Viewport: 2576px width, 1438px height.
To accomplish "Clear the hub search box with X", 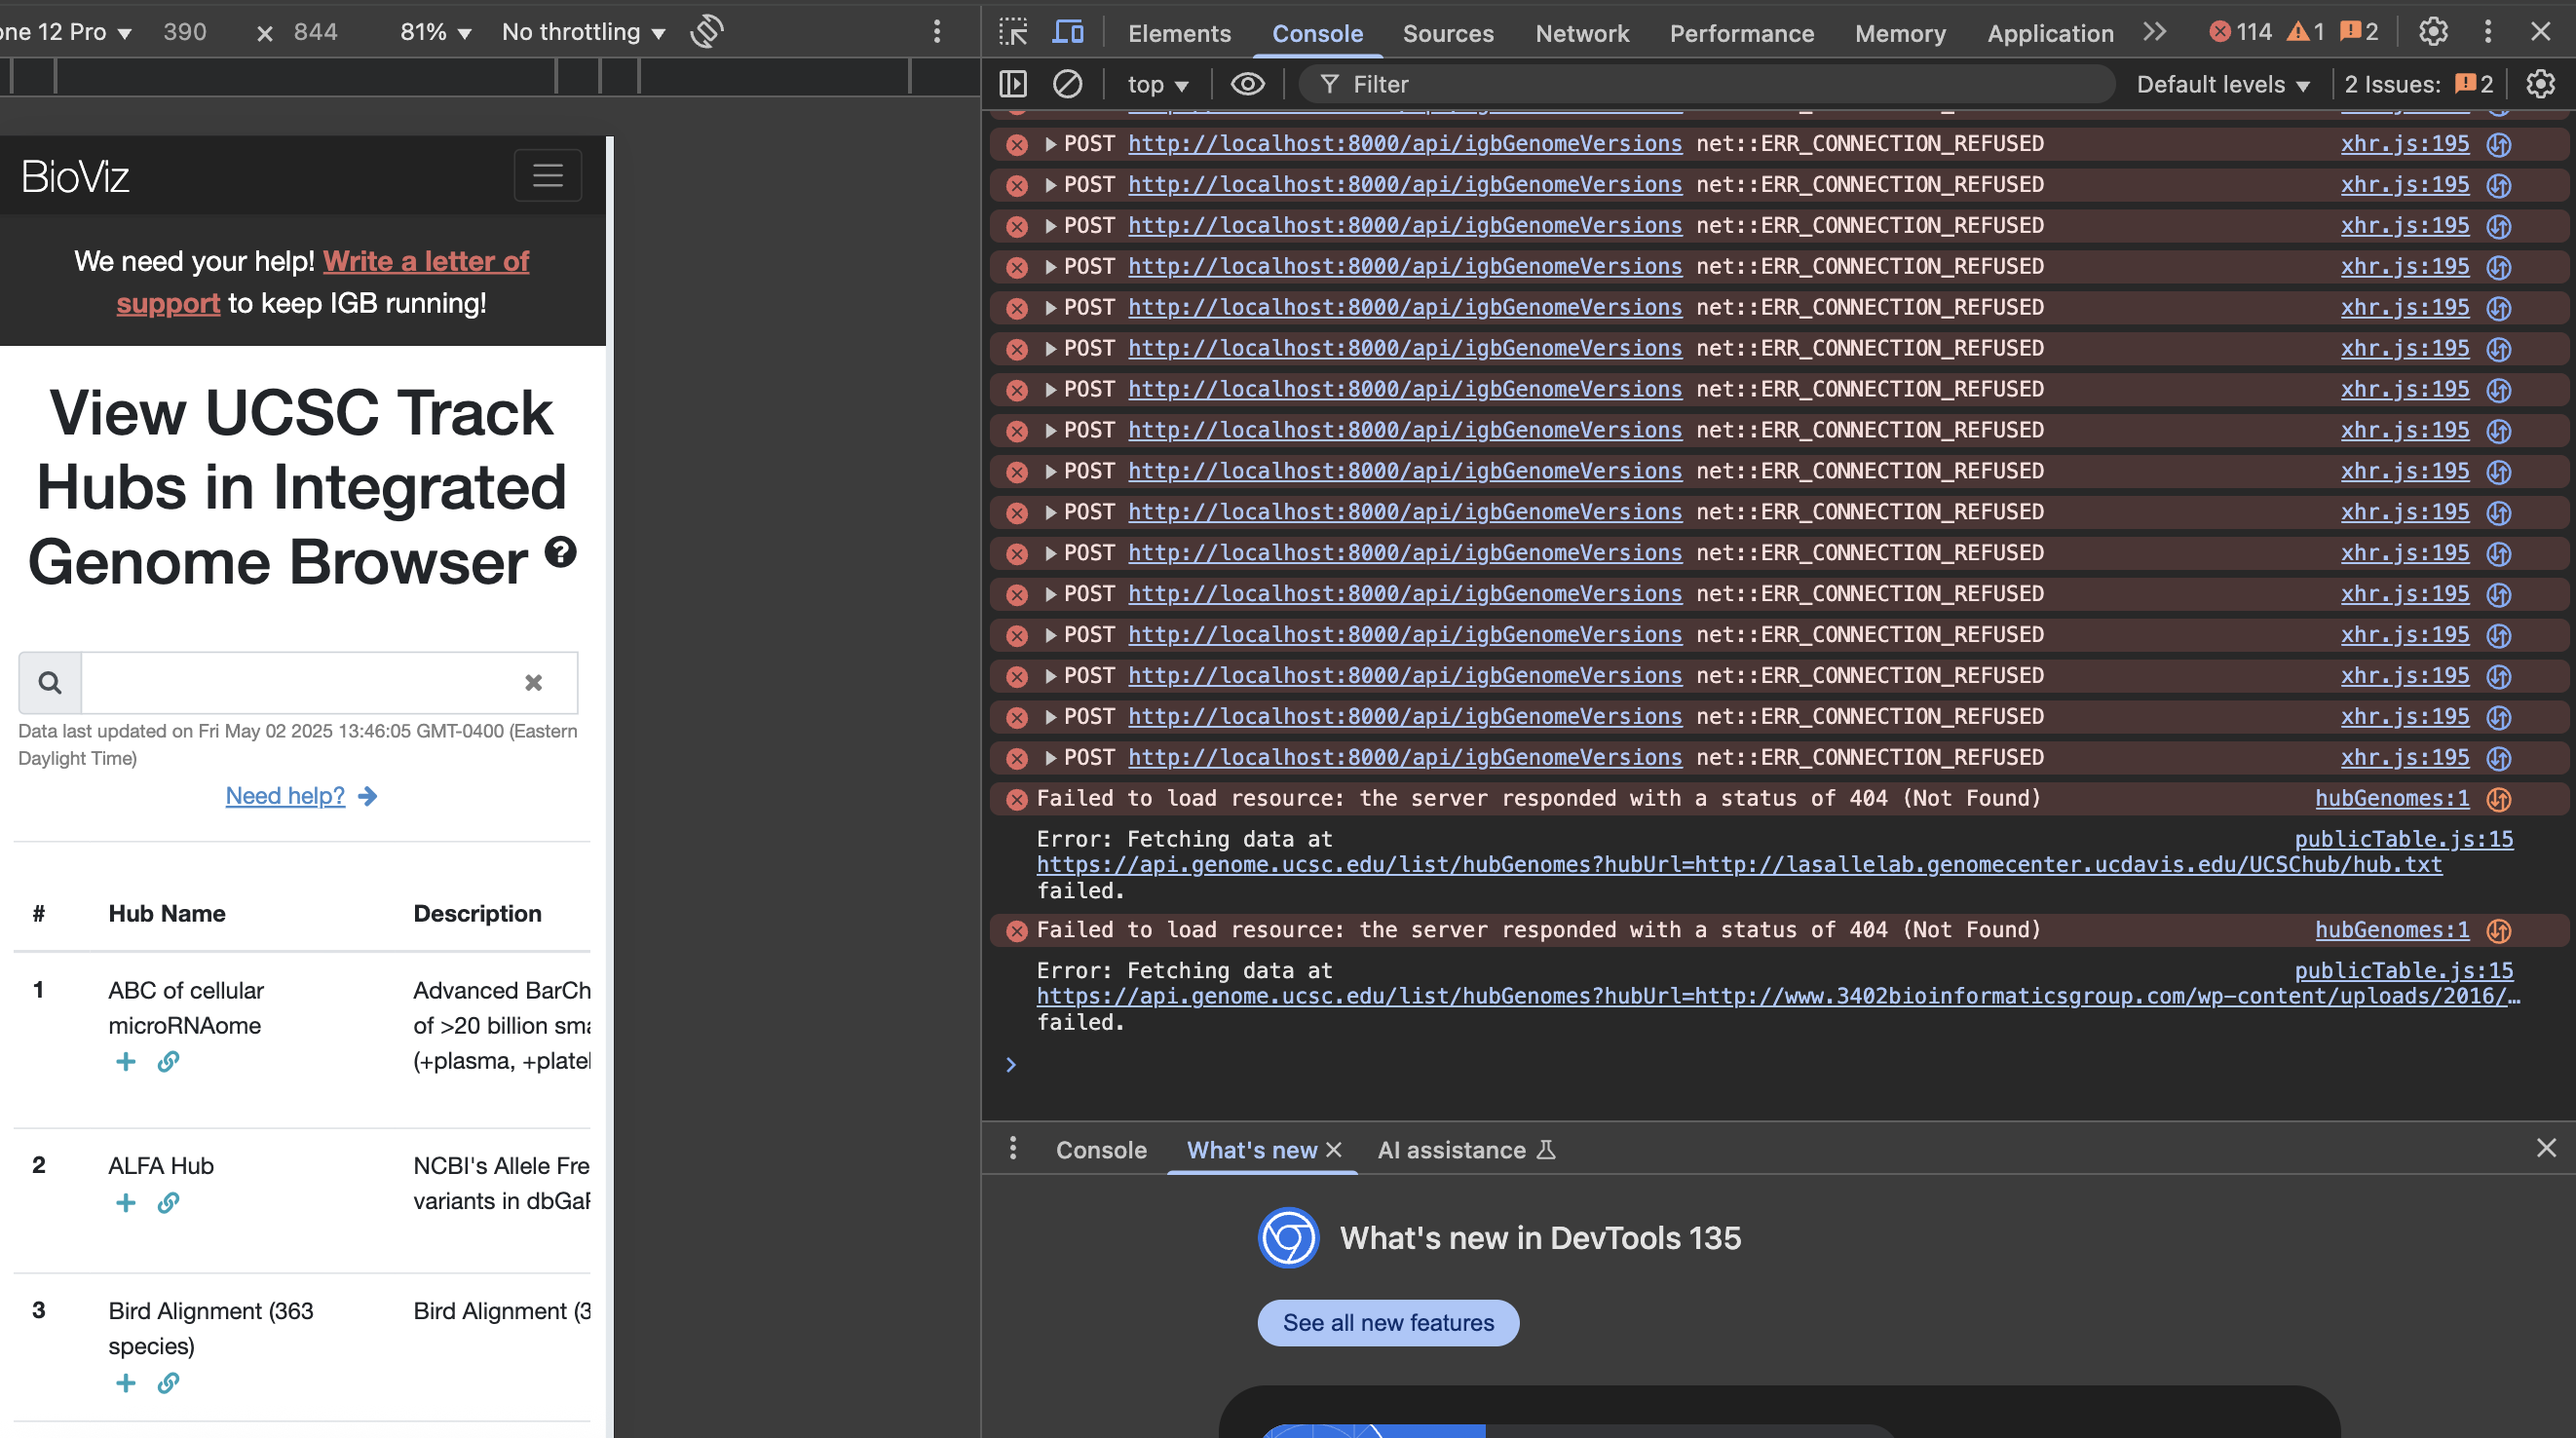I will coord(533,683).
